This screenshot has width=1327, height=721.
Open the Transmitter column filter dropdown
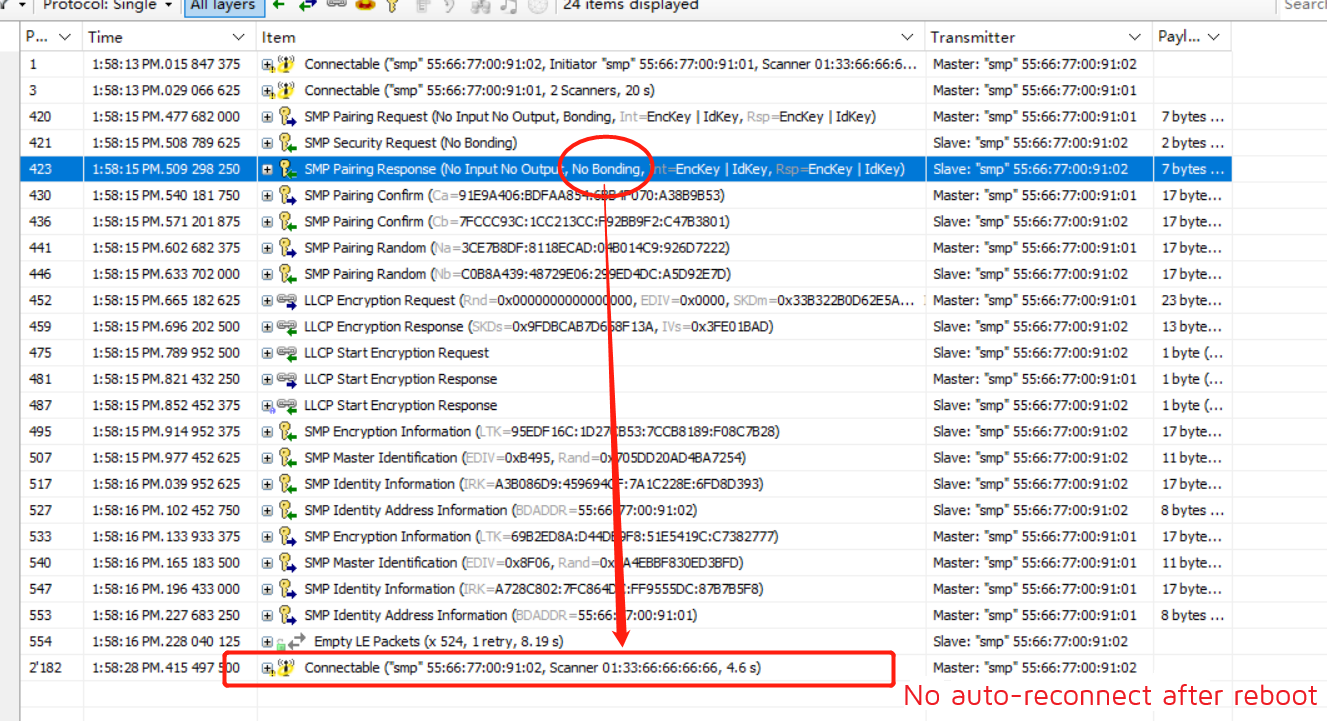point(1133,36)
